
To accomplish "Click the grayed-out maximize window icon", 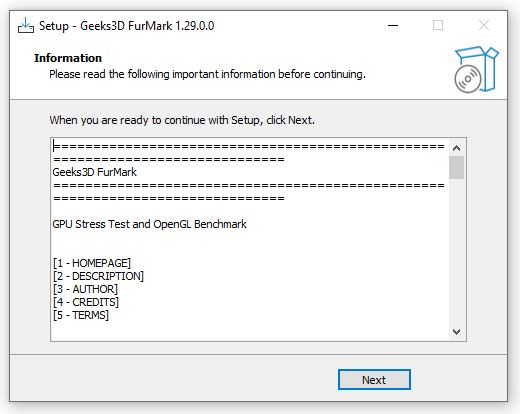I will 438,25.
